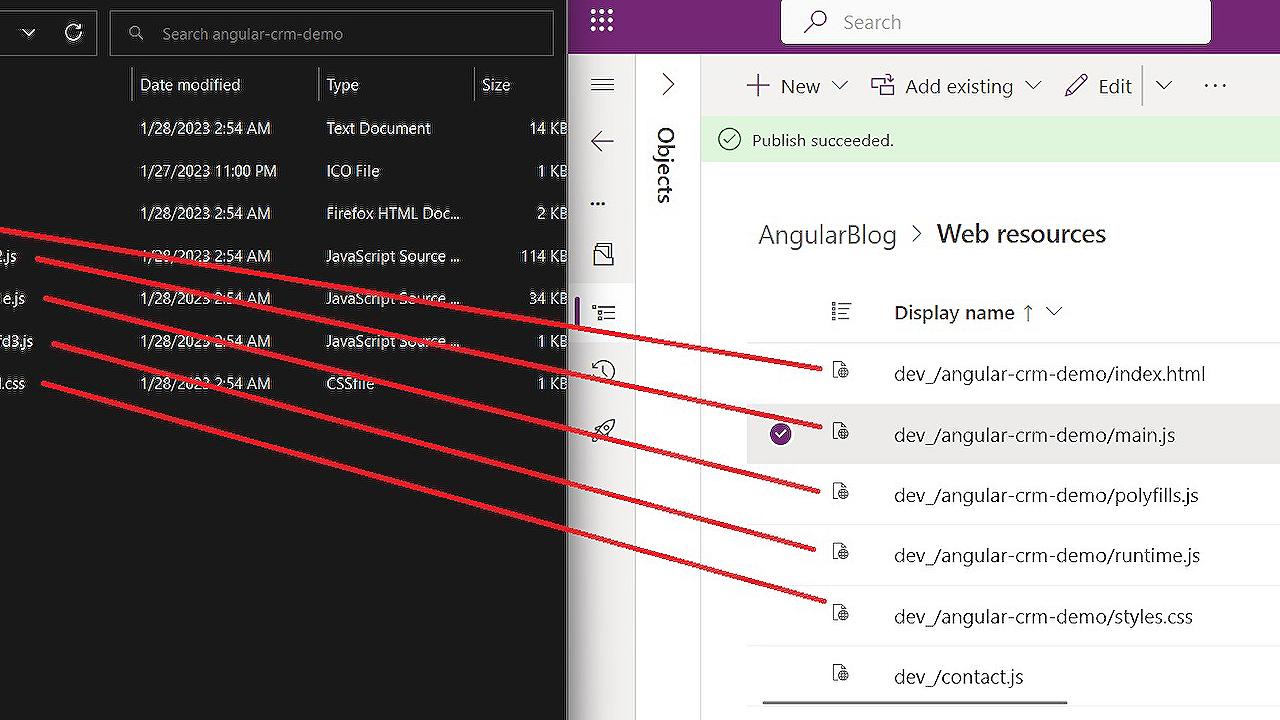The image size is (1280, 720).
Task: Open the Display name column dropdown
Action: (x=1053, y=312)
